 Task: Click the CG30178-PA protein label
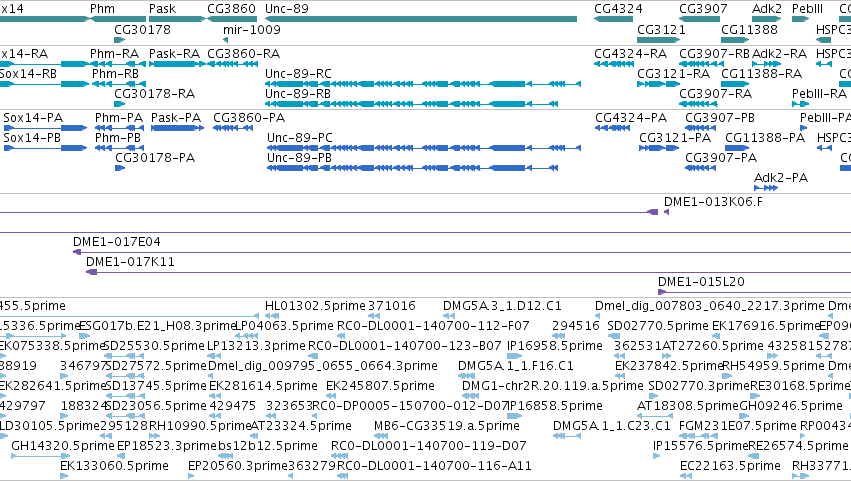tap(155, 157)
